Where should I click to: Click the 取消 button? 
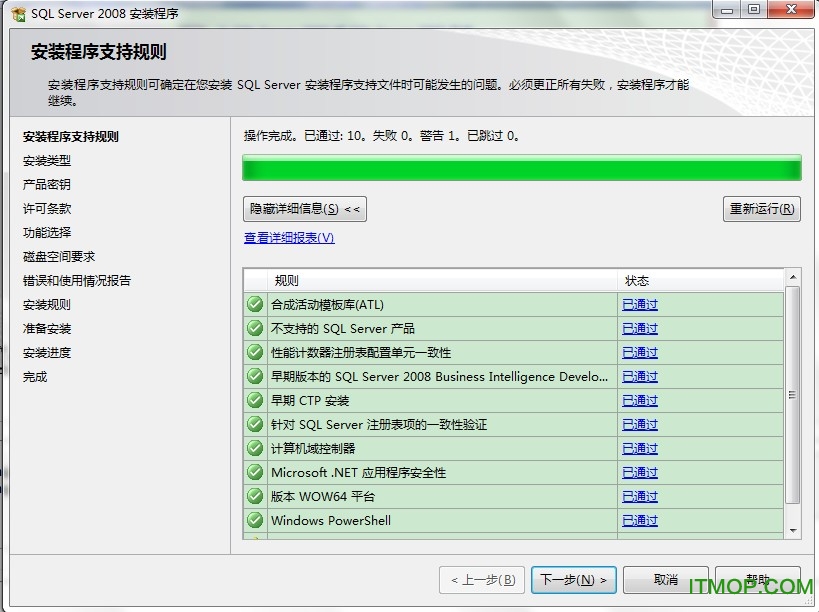click(666, 580)
